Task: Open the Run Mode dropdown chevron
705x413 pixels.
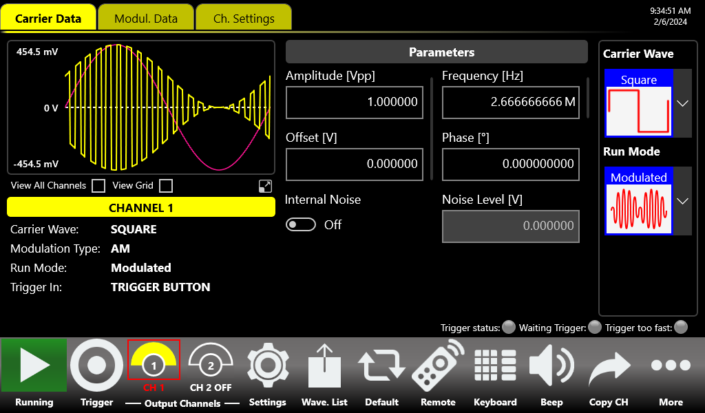Action: tap(683, 201)
